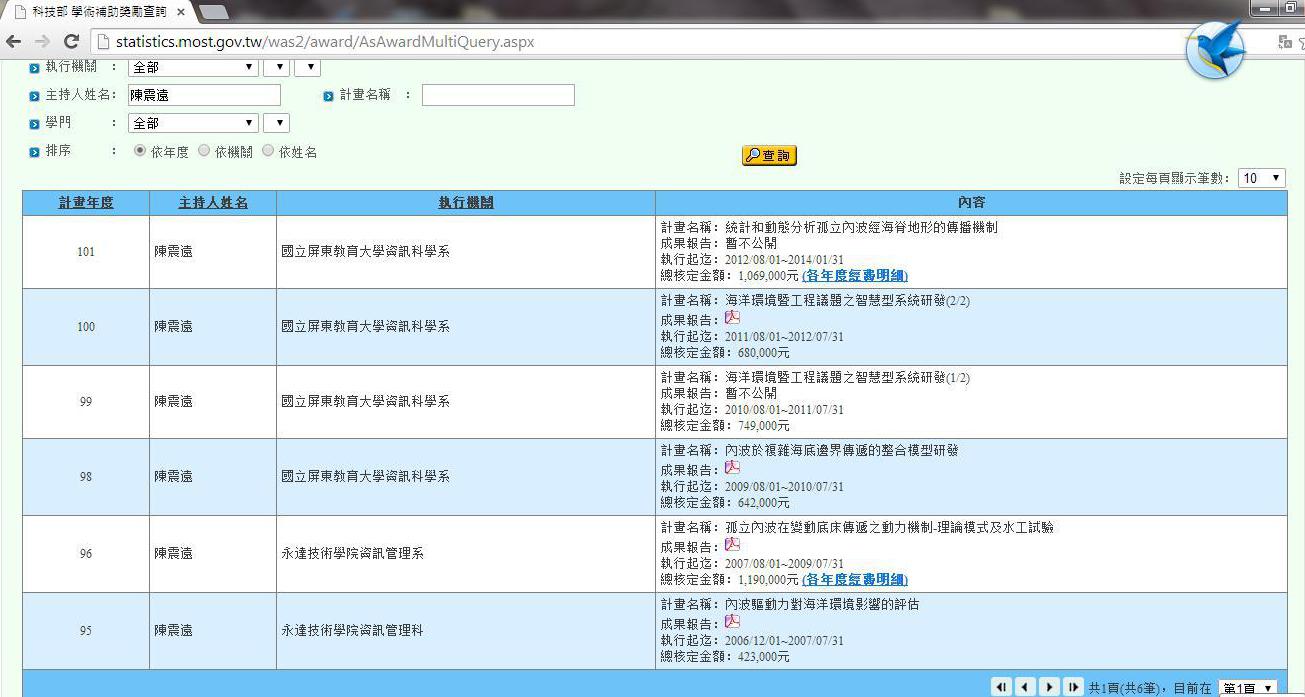Open 各年度經費明細 link for year 101
The width and height of the screenshot is (1305, 697).
point(855,276)
